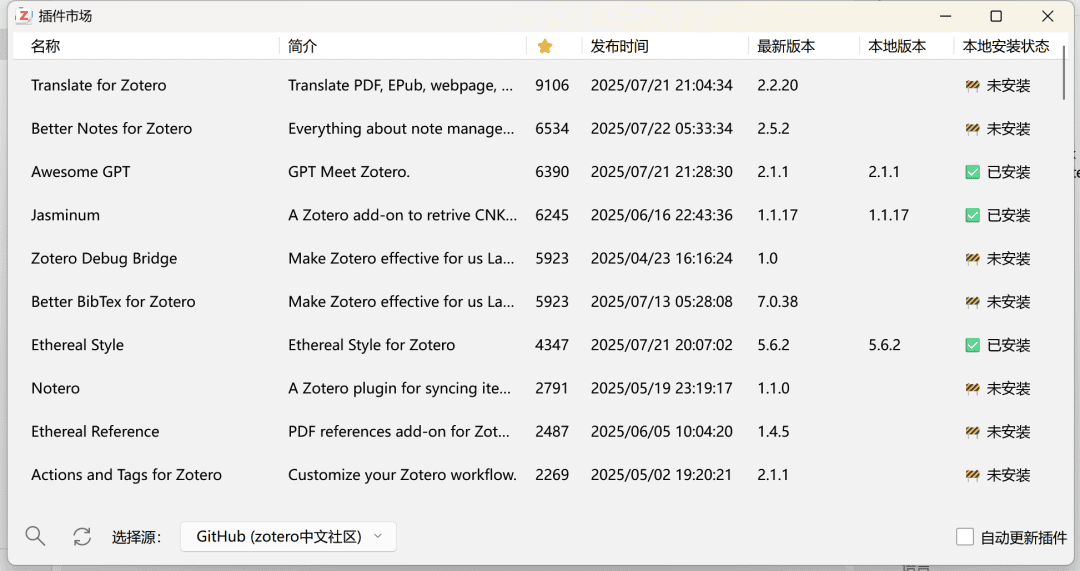Click the star count 6245
Screen dimensions: 1080x571
(x=552, y=216)
